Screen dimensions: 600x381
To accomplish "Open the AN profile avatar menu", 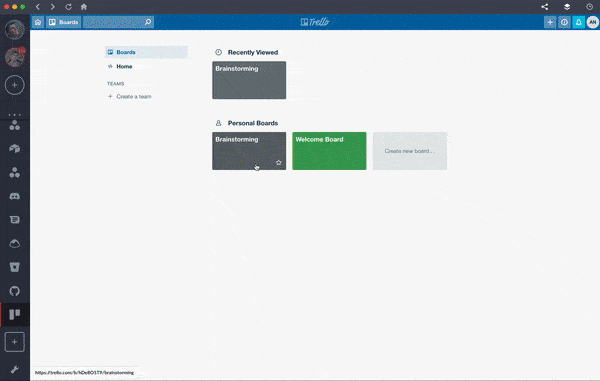I will [592, 22].
